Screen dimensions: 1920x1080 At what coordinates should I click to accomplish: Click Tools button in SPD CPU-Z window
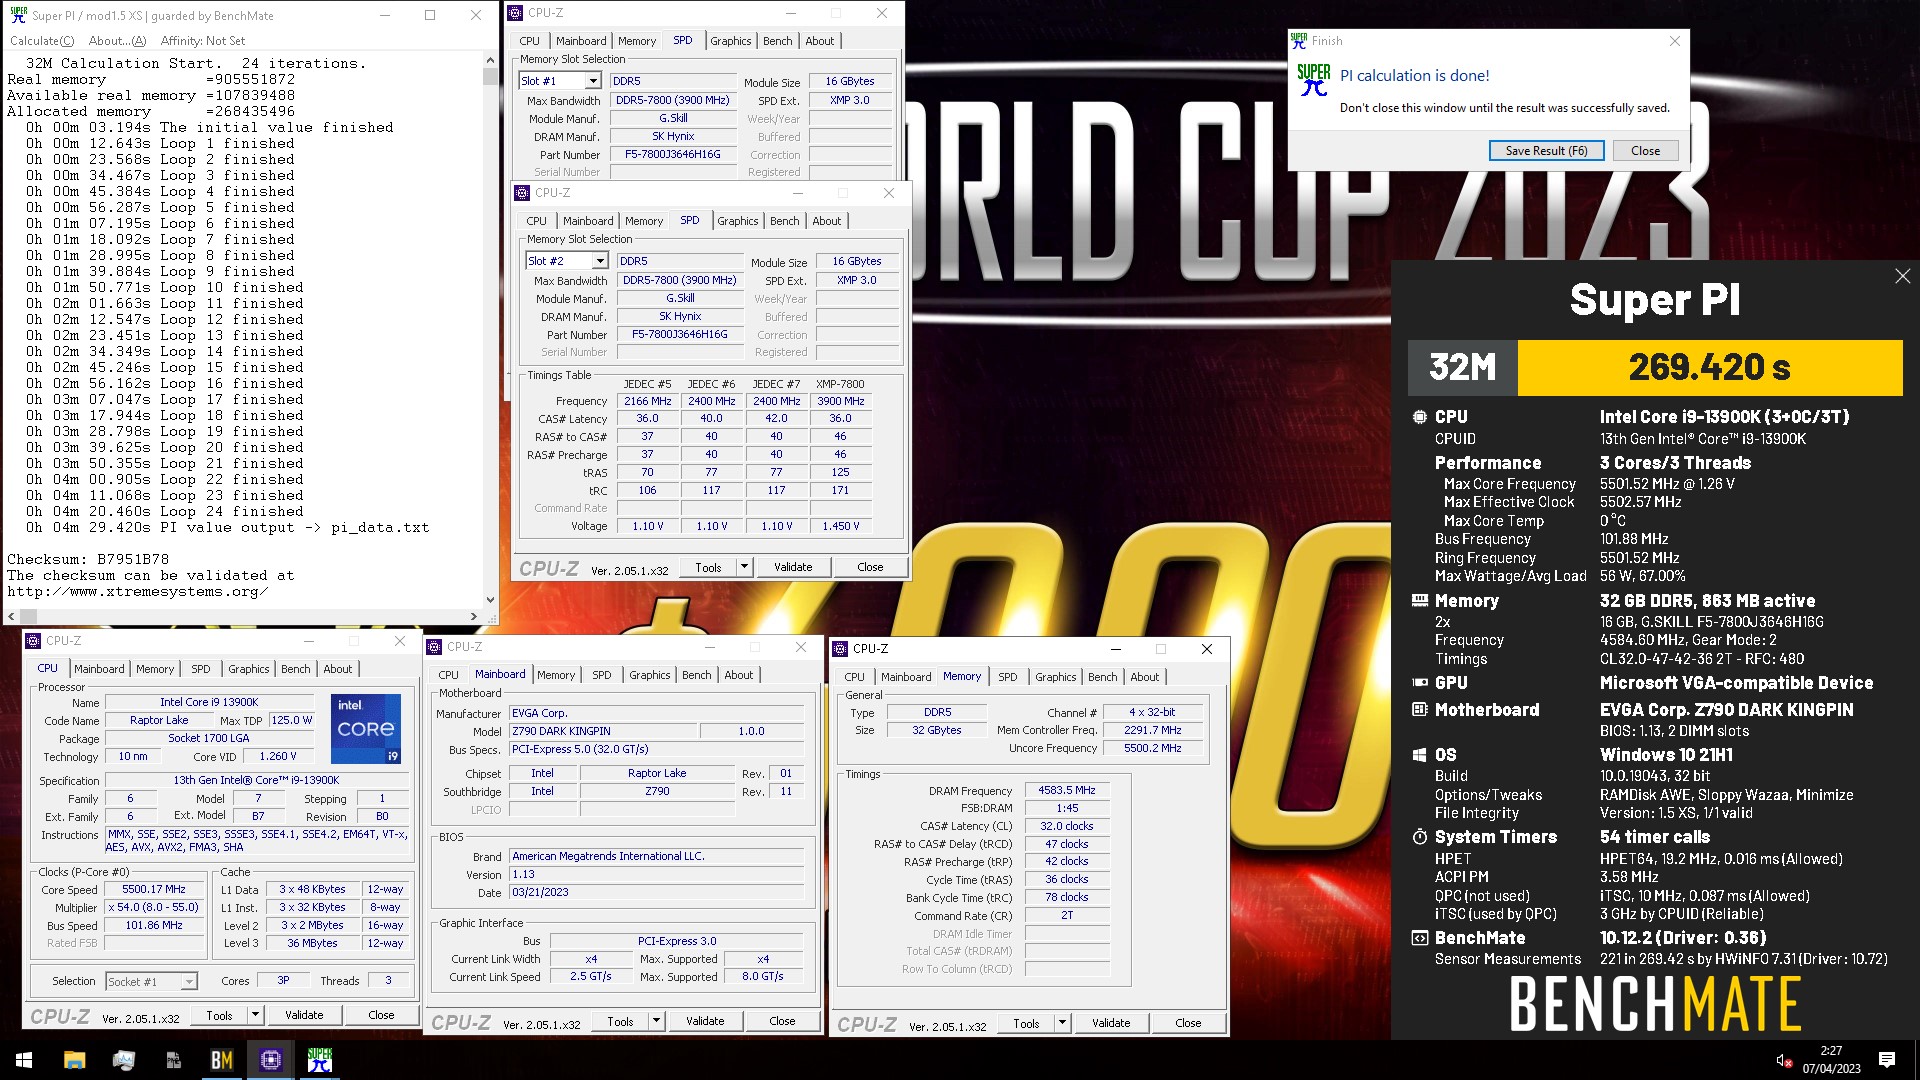click(x=708, y=567)
